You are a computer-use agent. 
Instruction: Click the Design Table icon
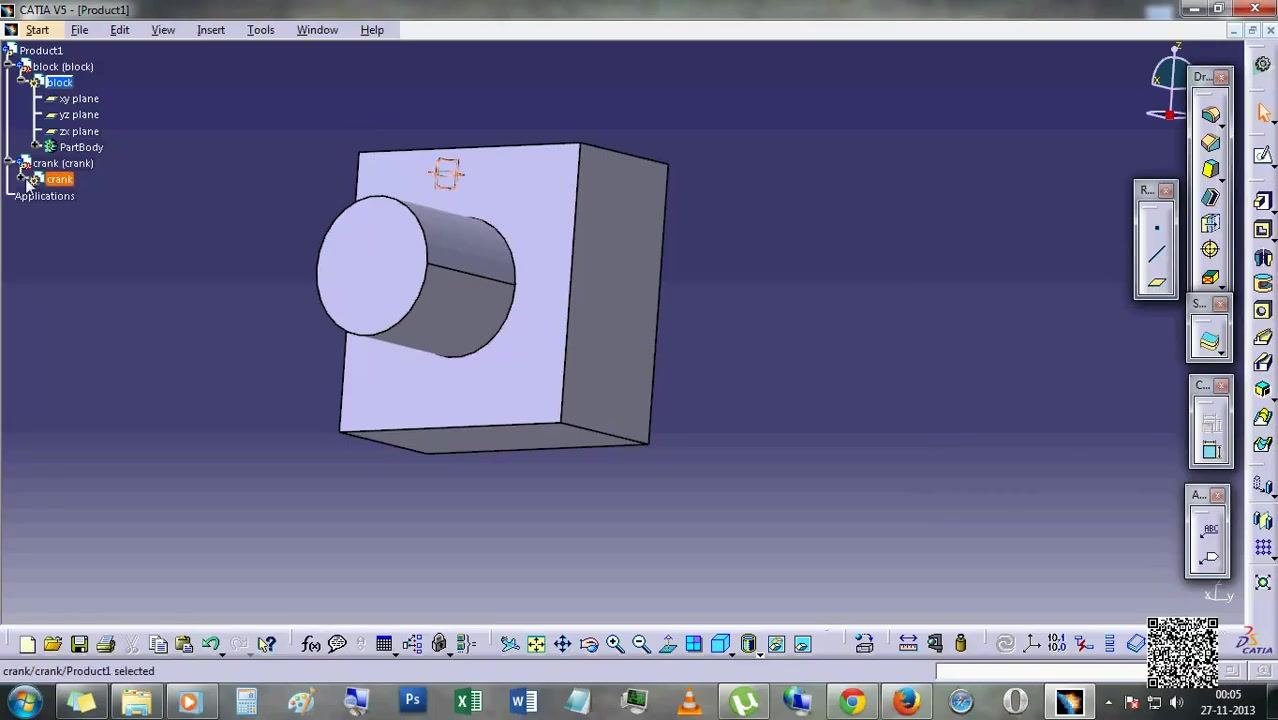384,645
